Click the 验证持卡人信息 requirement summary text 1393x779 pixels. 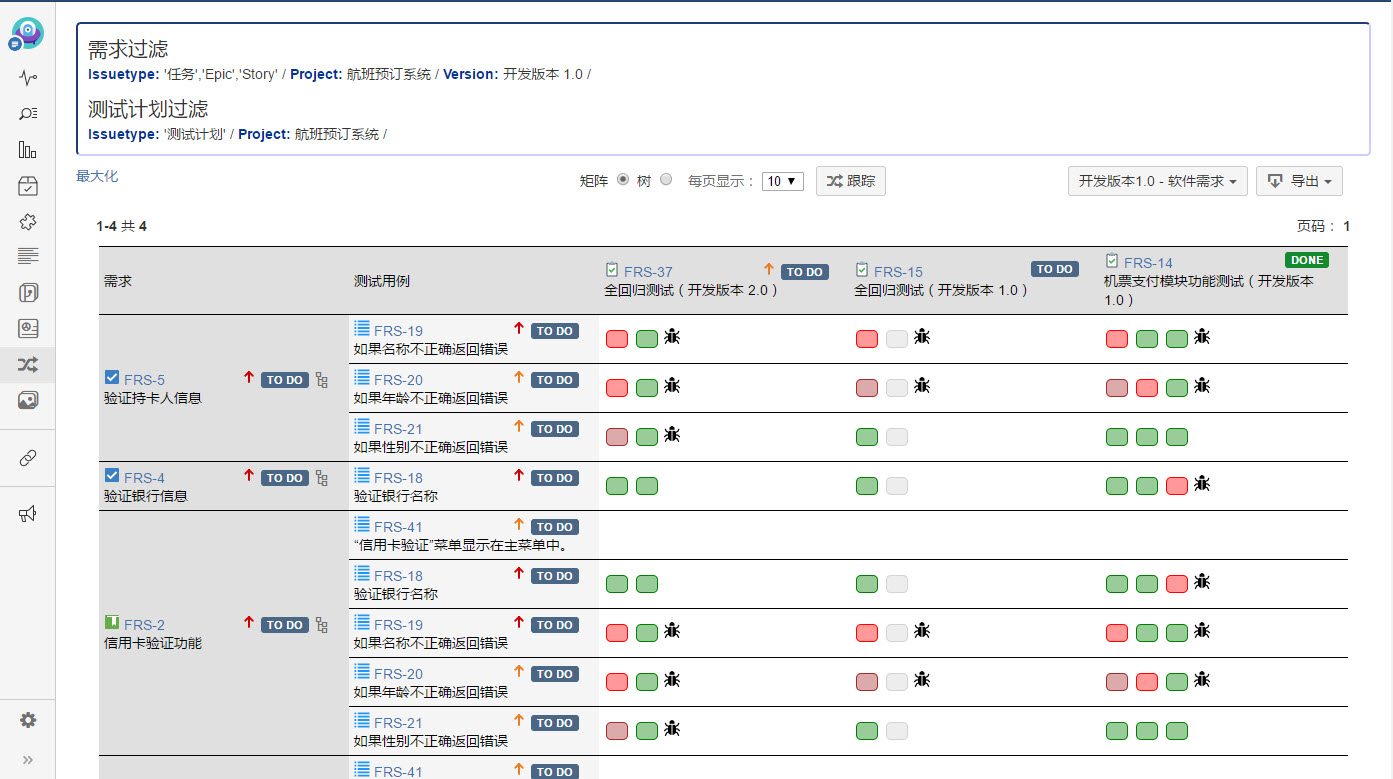pos(152,398)
